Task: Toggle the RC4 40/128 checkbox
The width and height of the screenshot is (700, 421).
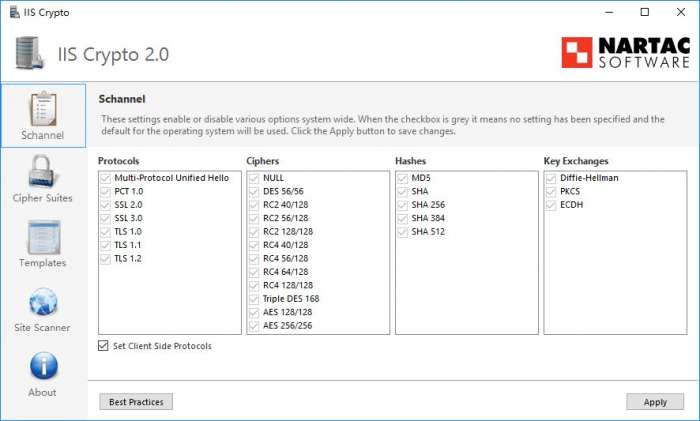Action: coord(254,245)
